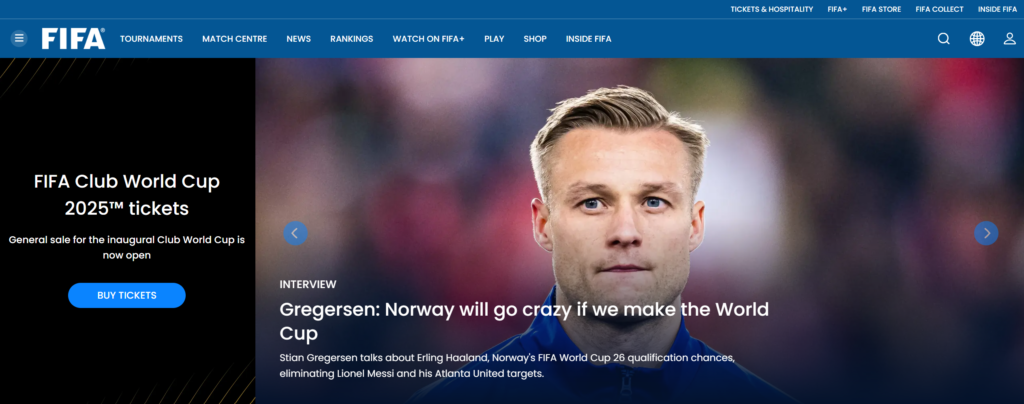Advance to the next carousel slide

click(x=986, y=233)
